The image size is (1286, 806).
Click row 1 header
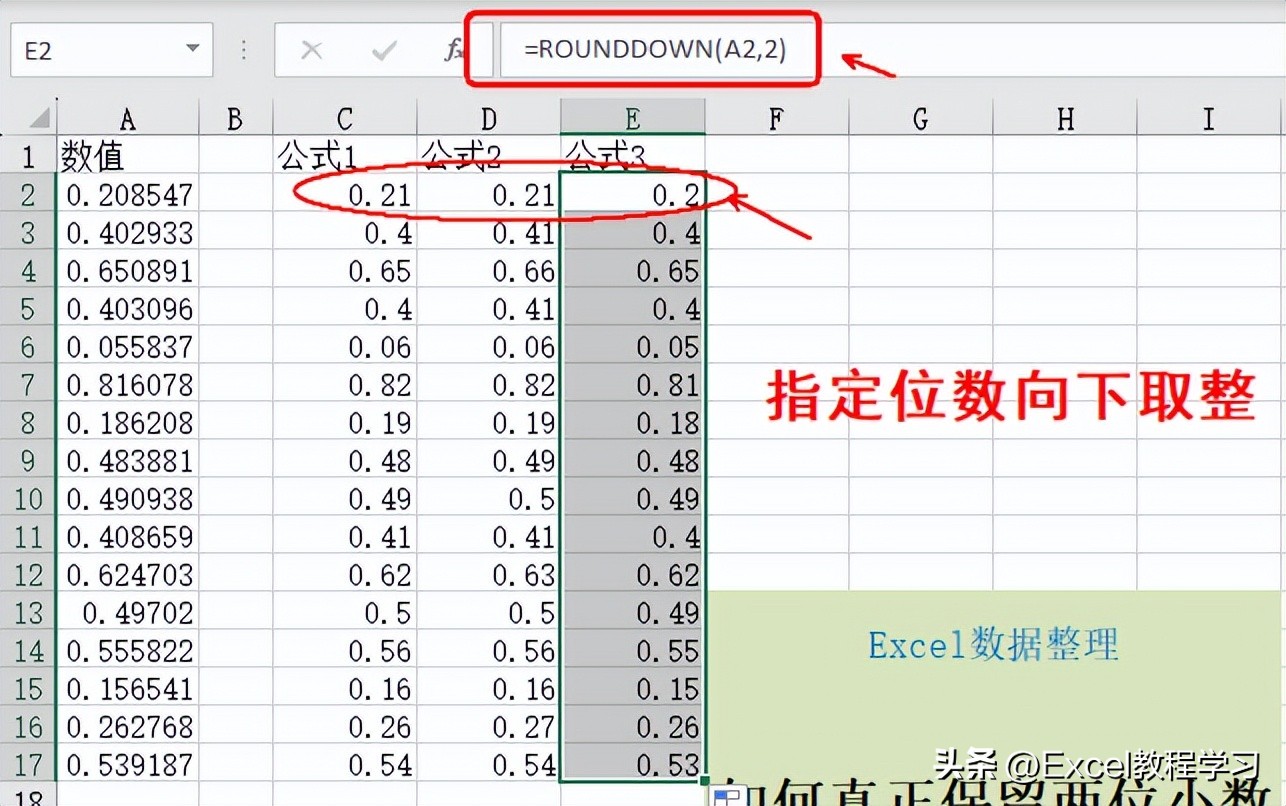pyautogui.click(x=29, y=156)
